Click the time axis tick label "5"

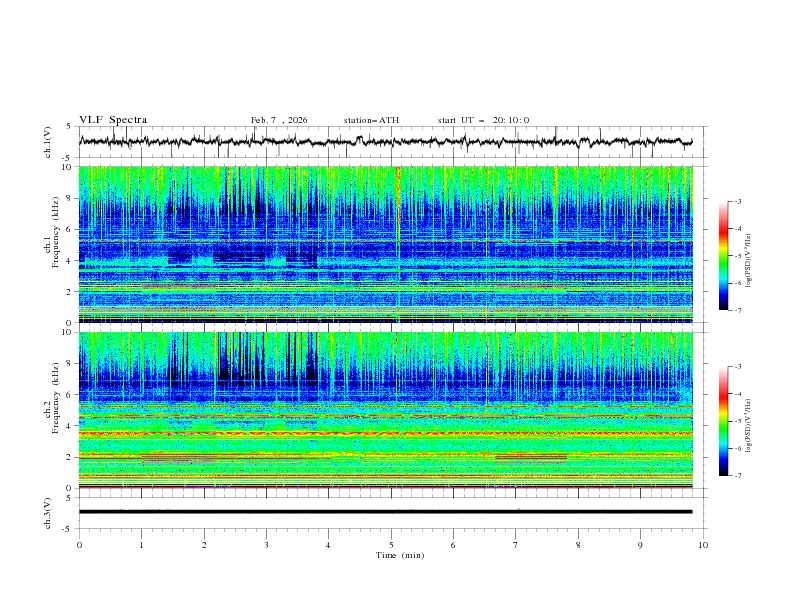coord(391,545)
